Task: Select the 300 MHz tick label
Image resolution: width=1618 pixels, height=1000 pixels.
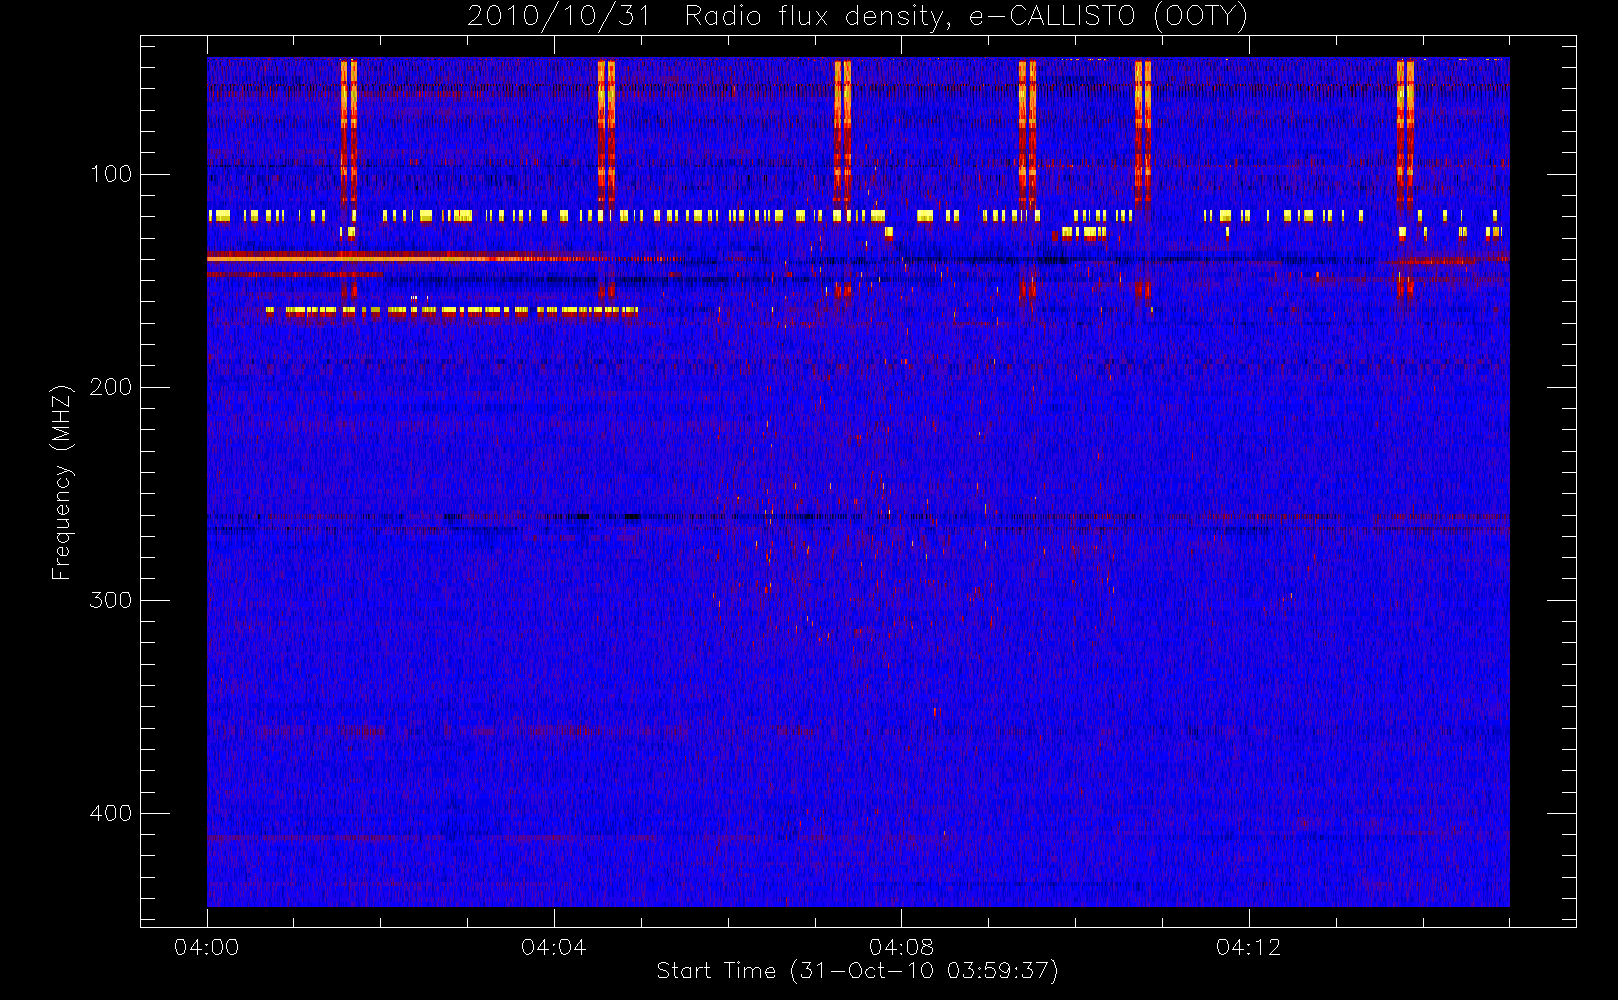Action: [111, 600]
